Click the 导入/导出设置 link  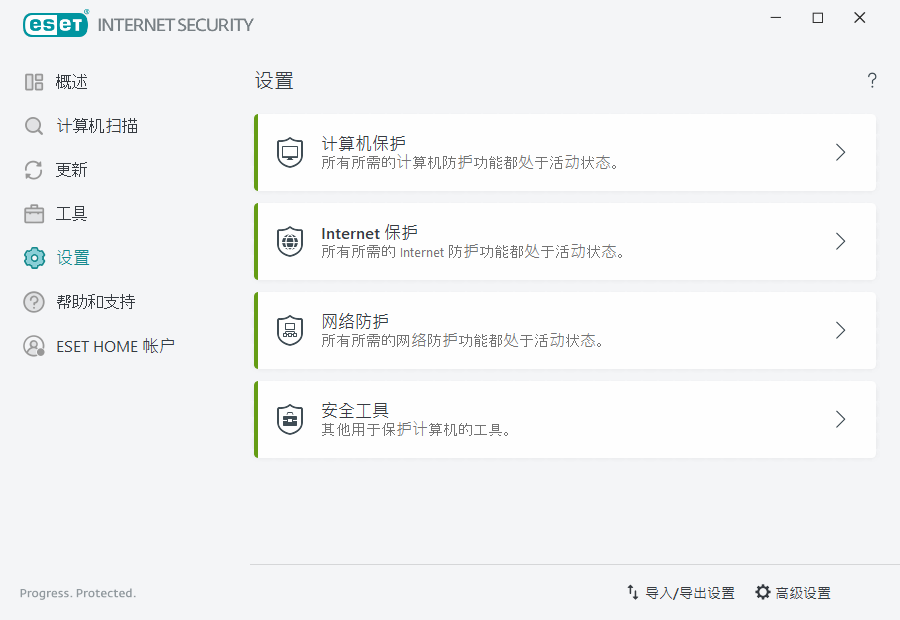pos(689,592)
